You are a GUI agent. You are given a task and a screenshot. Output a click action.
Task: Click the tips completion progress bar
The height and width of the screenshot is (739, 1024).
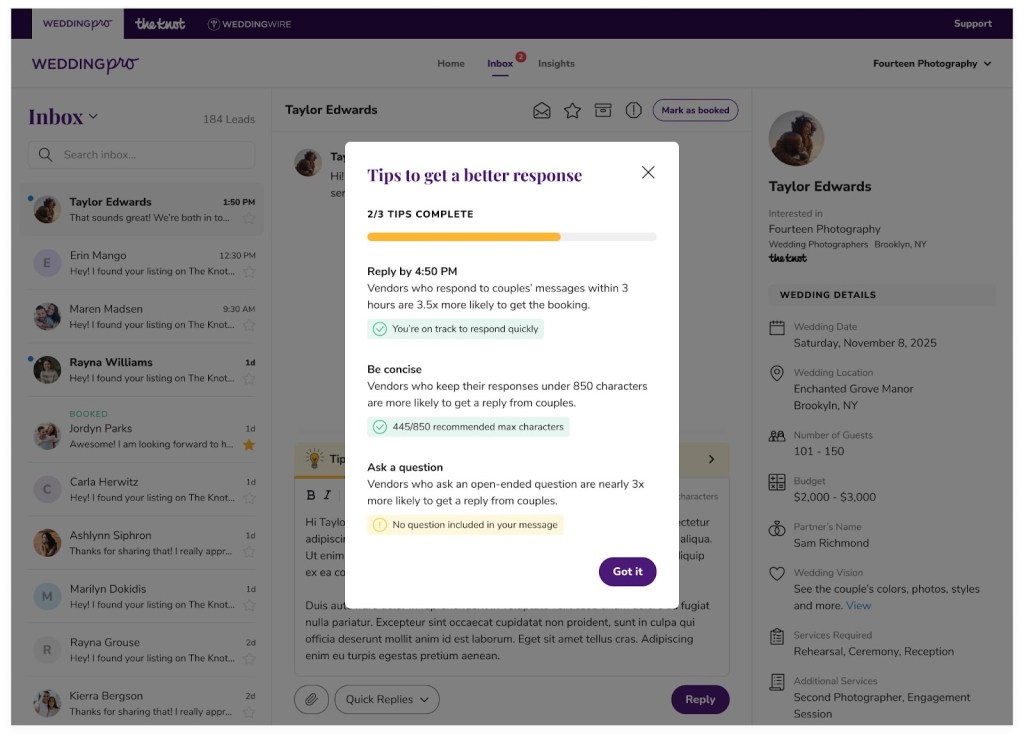coord(511,237)
